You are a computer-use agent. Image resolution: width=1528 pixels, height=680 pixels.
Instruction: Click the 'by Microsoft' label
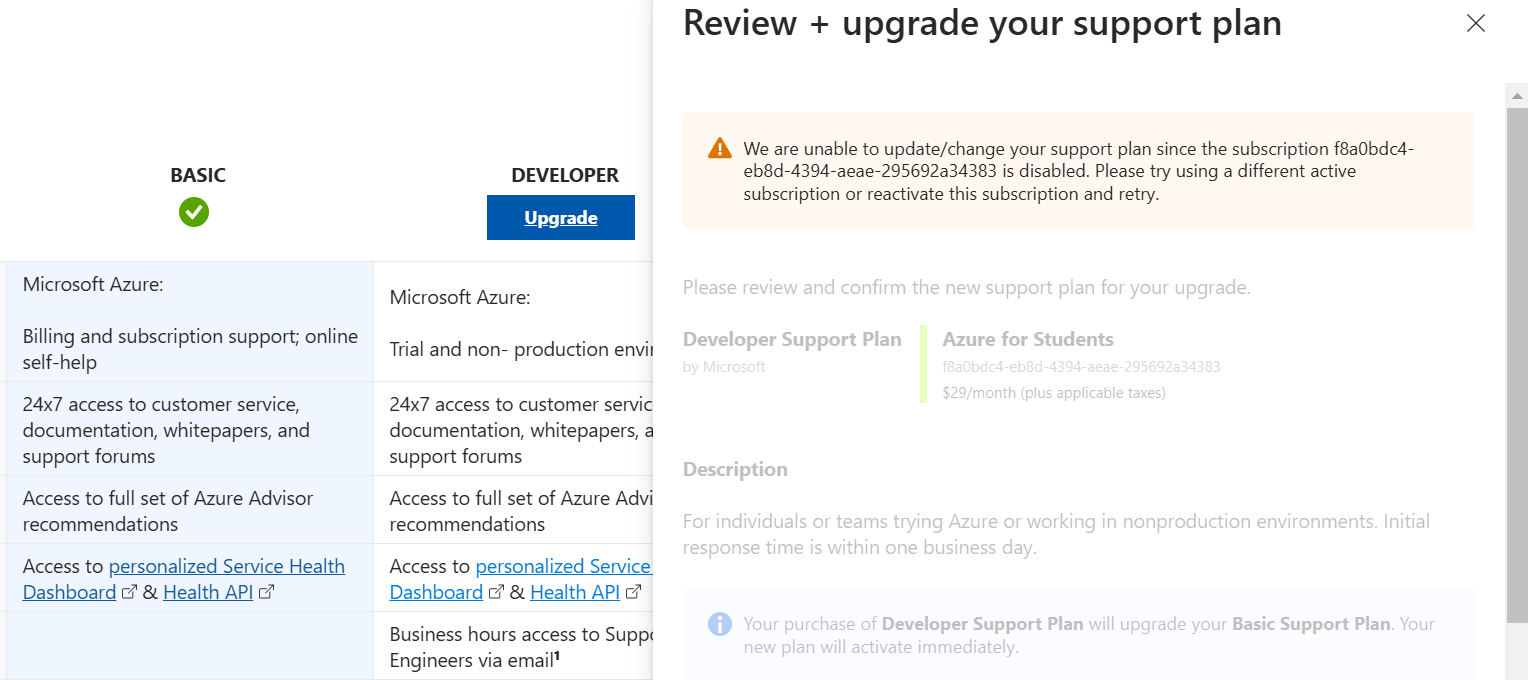pyautogui.click(x=724, y=367)
